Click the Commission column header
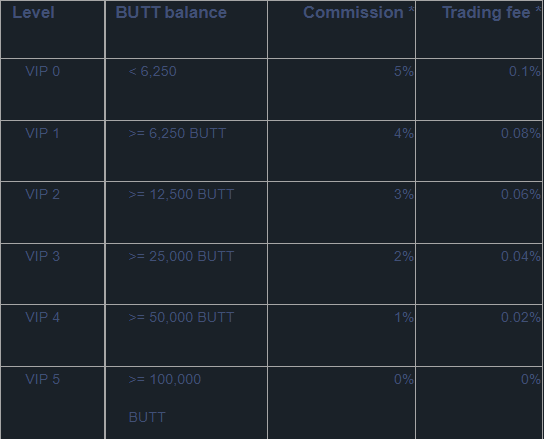This screenshot has height=439, width=544. (x=341, y=29)
